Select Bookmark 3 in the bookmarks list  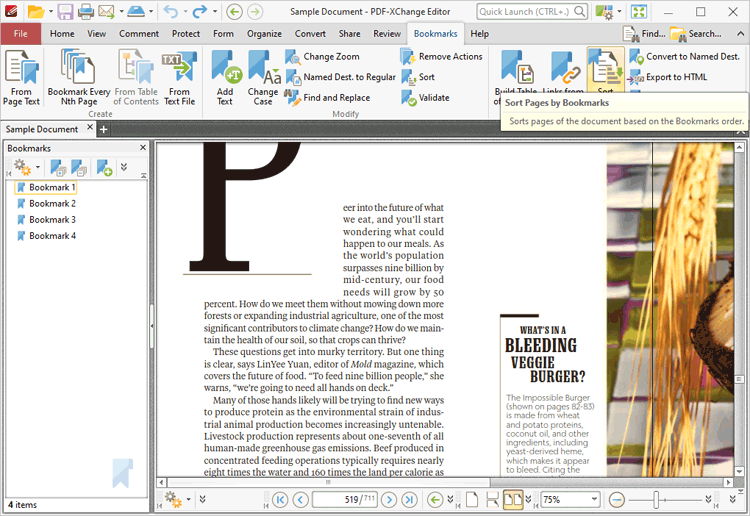tap(51, 219)
